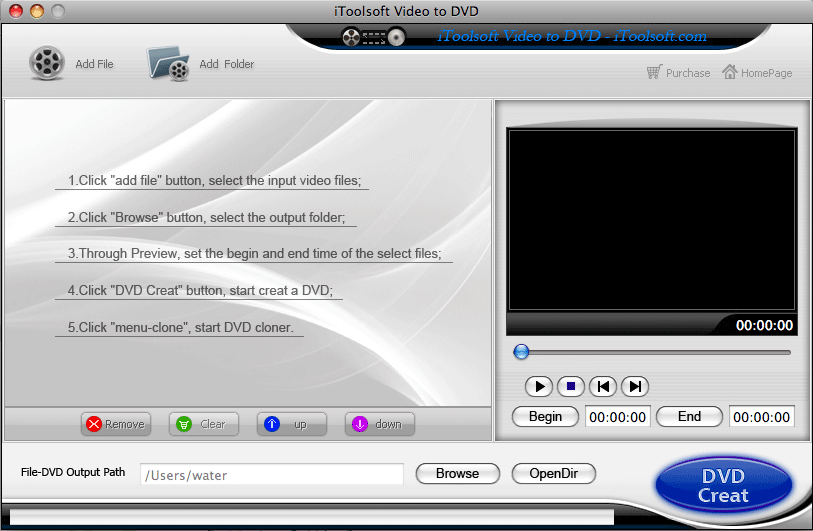Remove the selected file from list
The width and height of the screenshot is (813, 531).
[115, 424]
